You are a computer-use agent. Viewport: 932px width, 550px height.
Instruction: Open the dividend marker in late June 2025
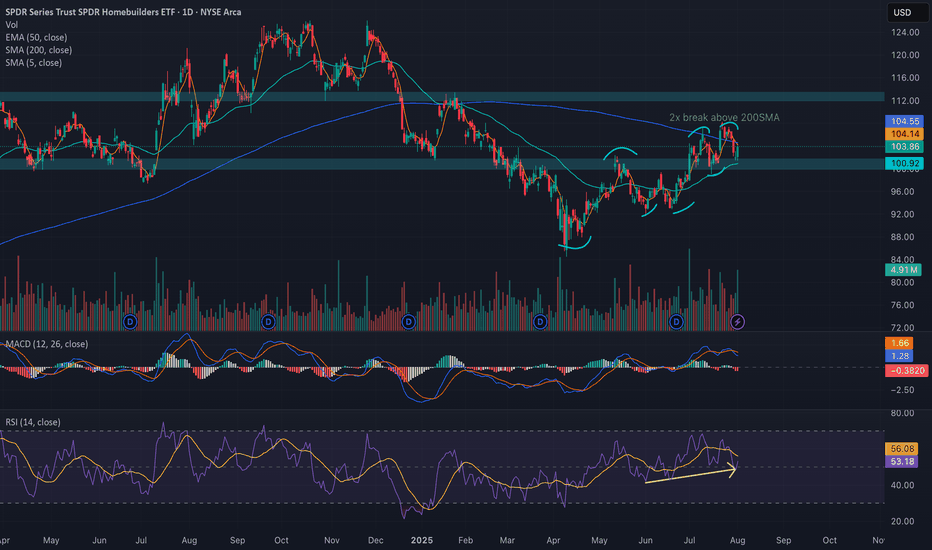coord(676,322)
